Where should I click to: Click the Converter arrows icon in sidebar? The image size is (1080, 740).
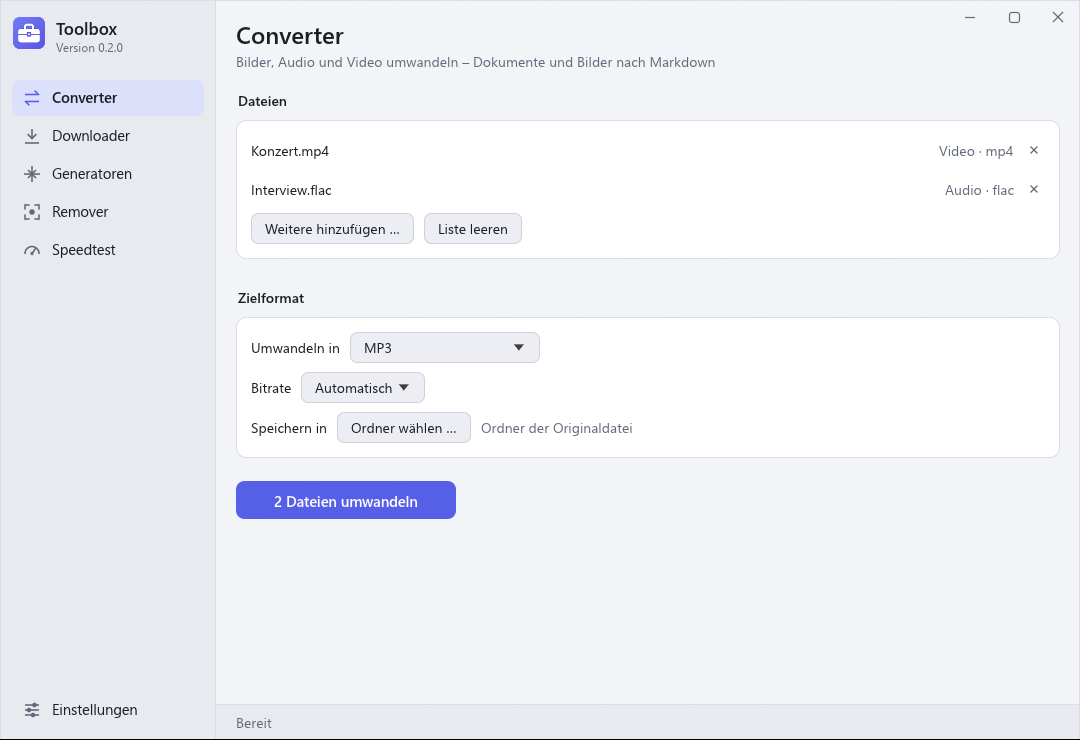coord(32,98)
